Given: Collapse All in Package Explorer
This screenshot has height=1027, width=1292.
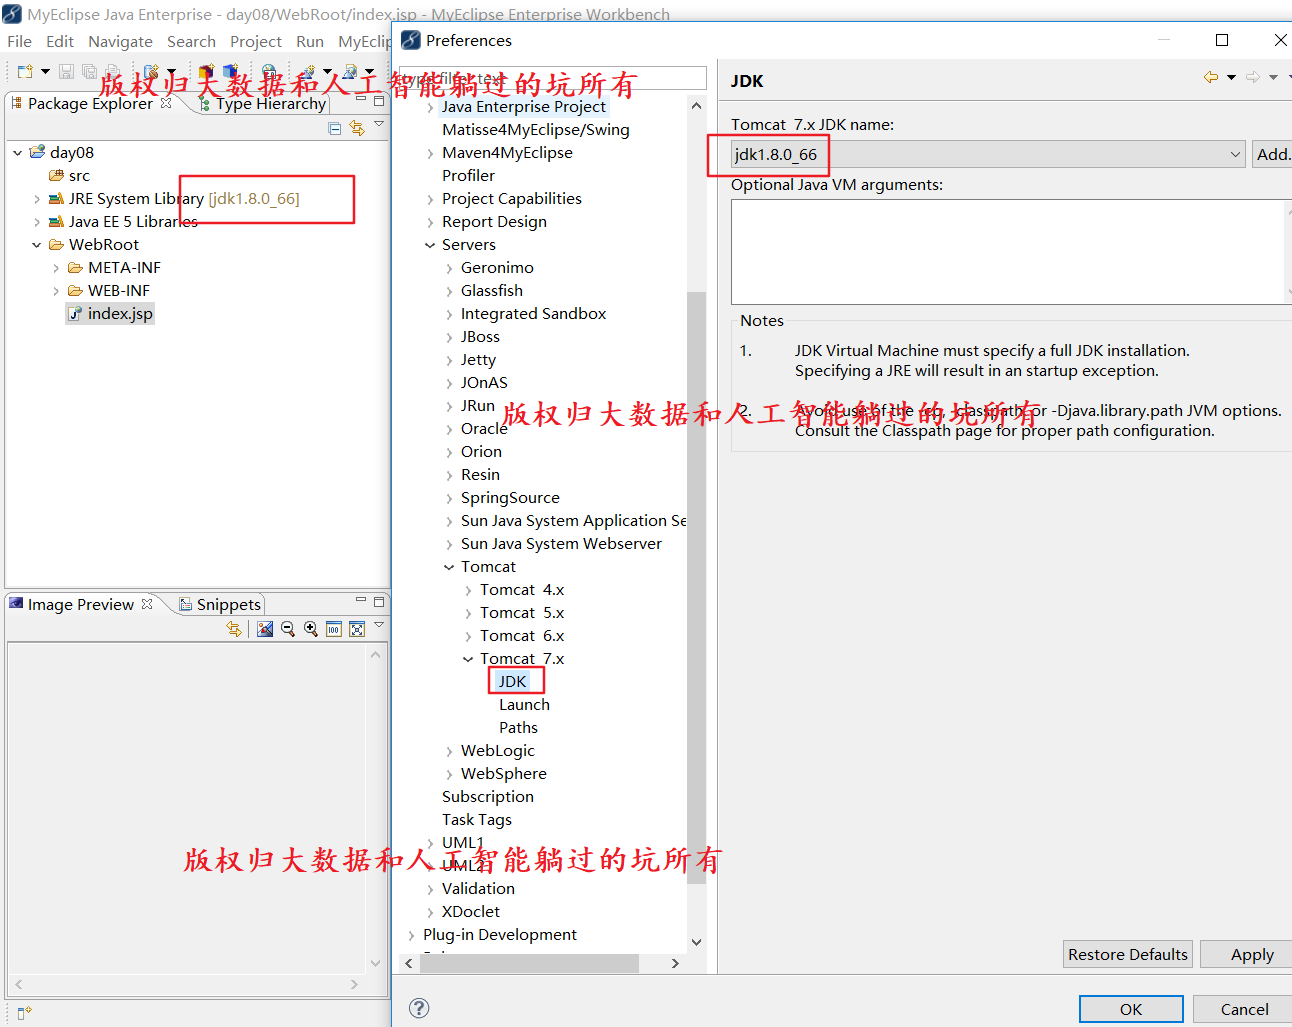Looking at the screenshot, I should [335, 128].
